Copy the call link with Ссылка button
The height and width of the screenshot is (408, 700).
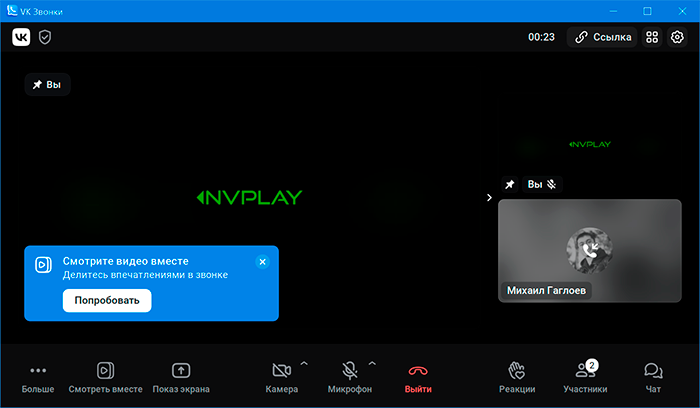(602, 37)
